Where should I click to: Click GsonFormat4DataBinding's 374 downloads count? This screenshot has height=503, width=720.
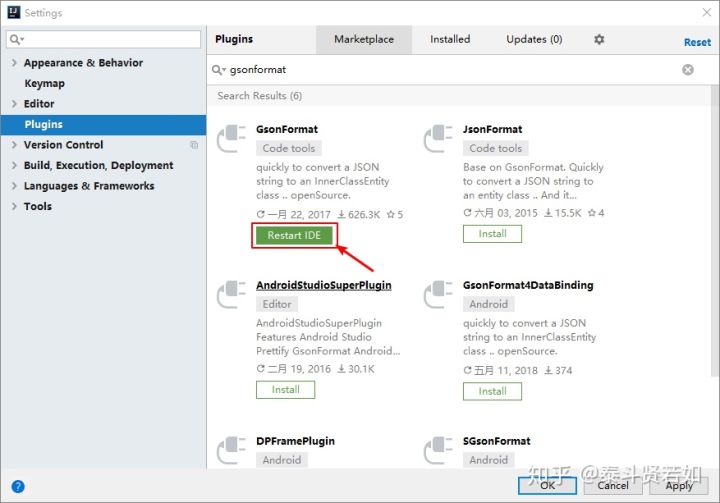[558, 371]
